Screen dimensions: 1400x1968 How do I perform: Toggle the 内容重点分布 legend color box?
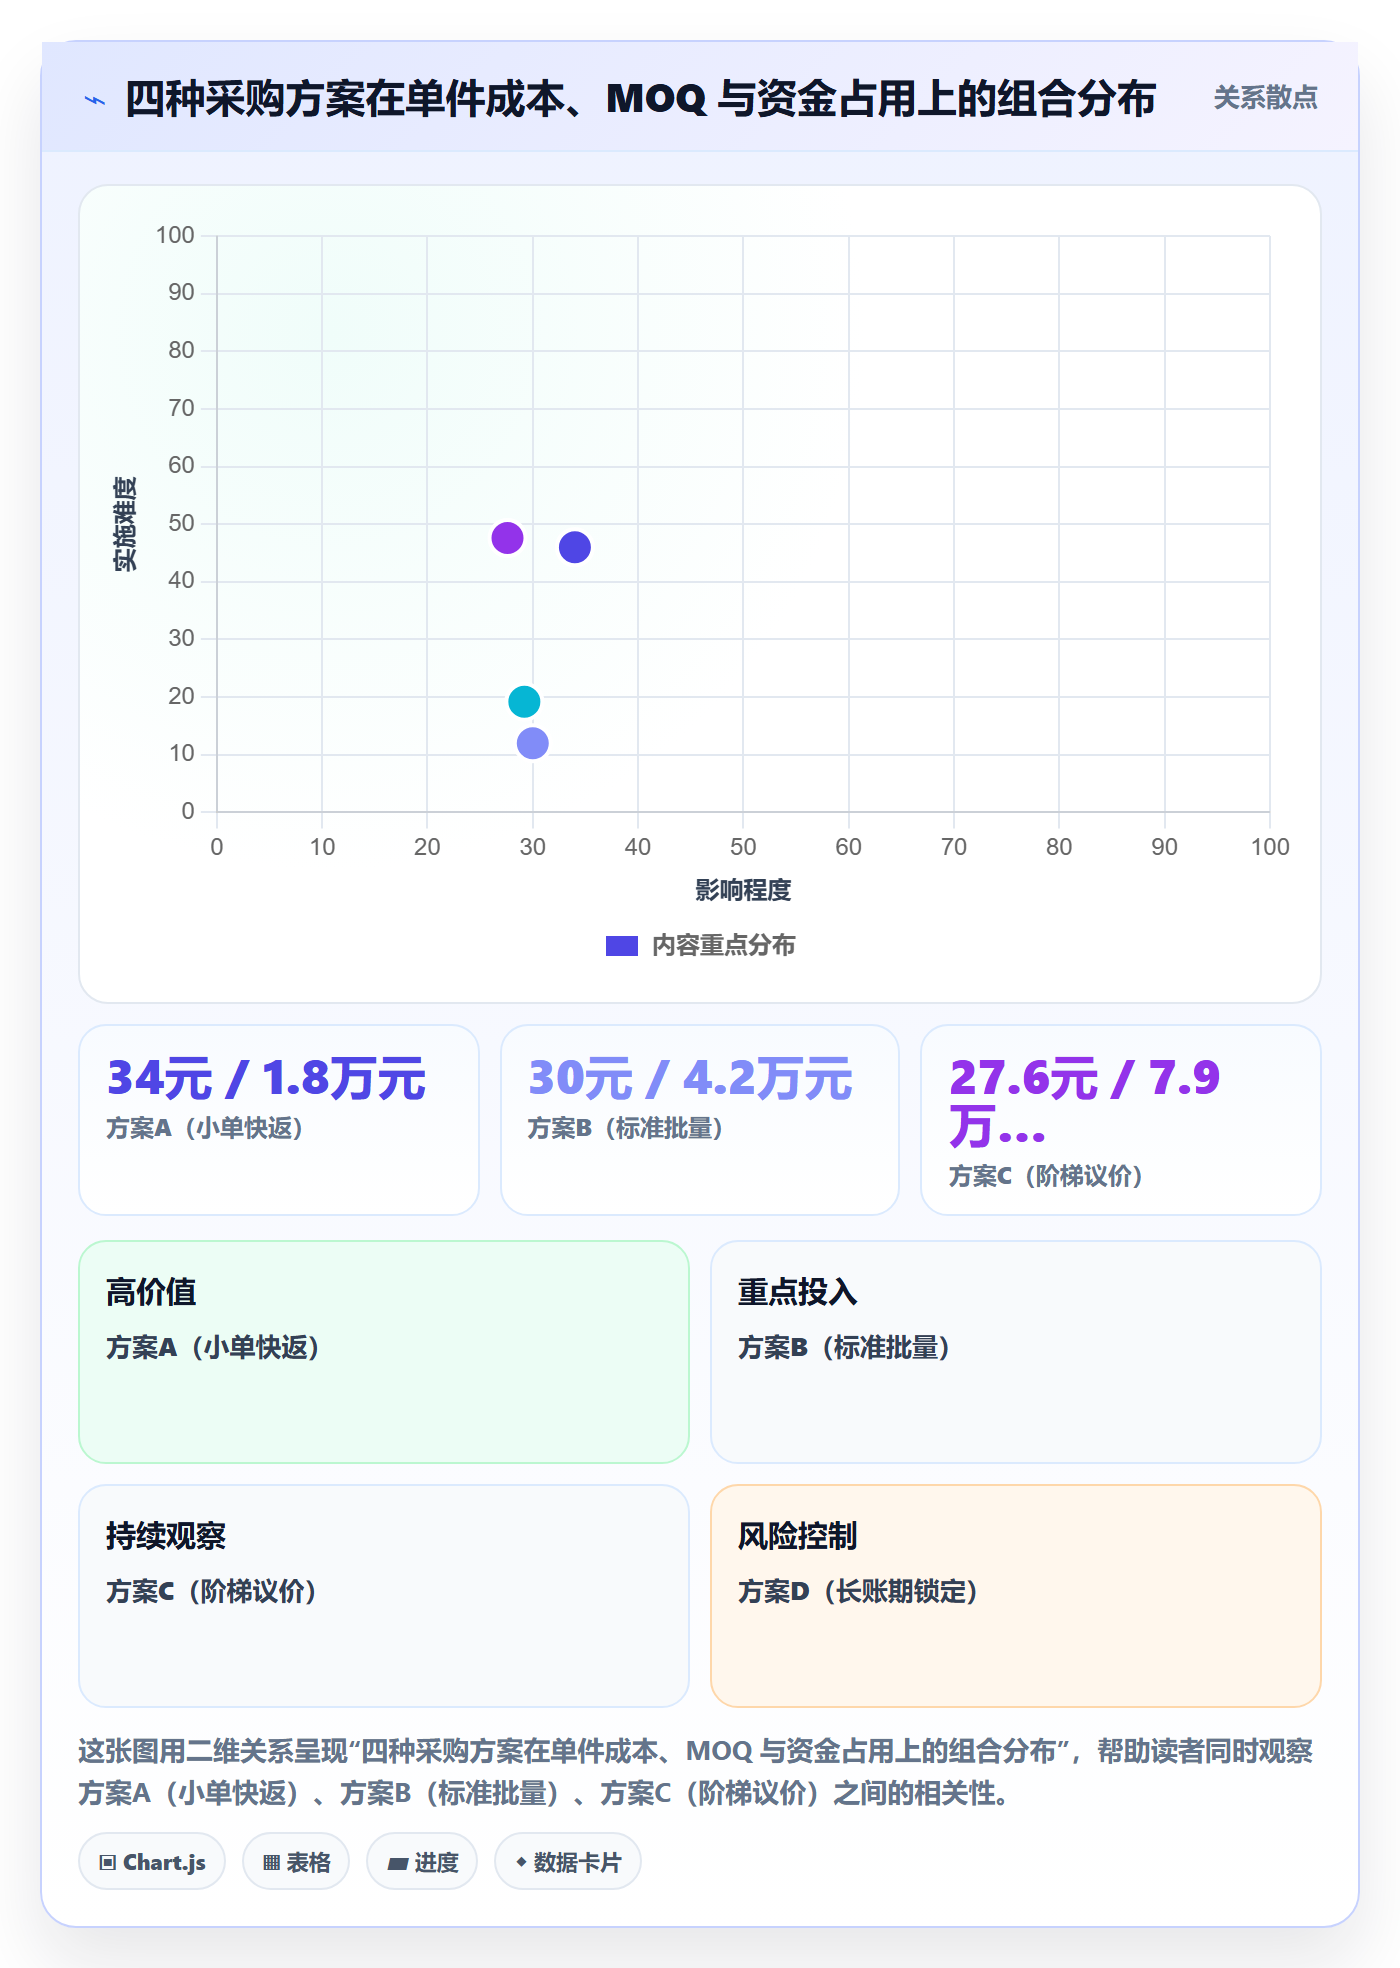click(621, 946)
